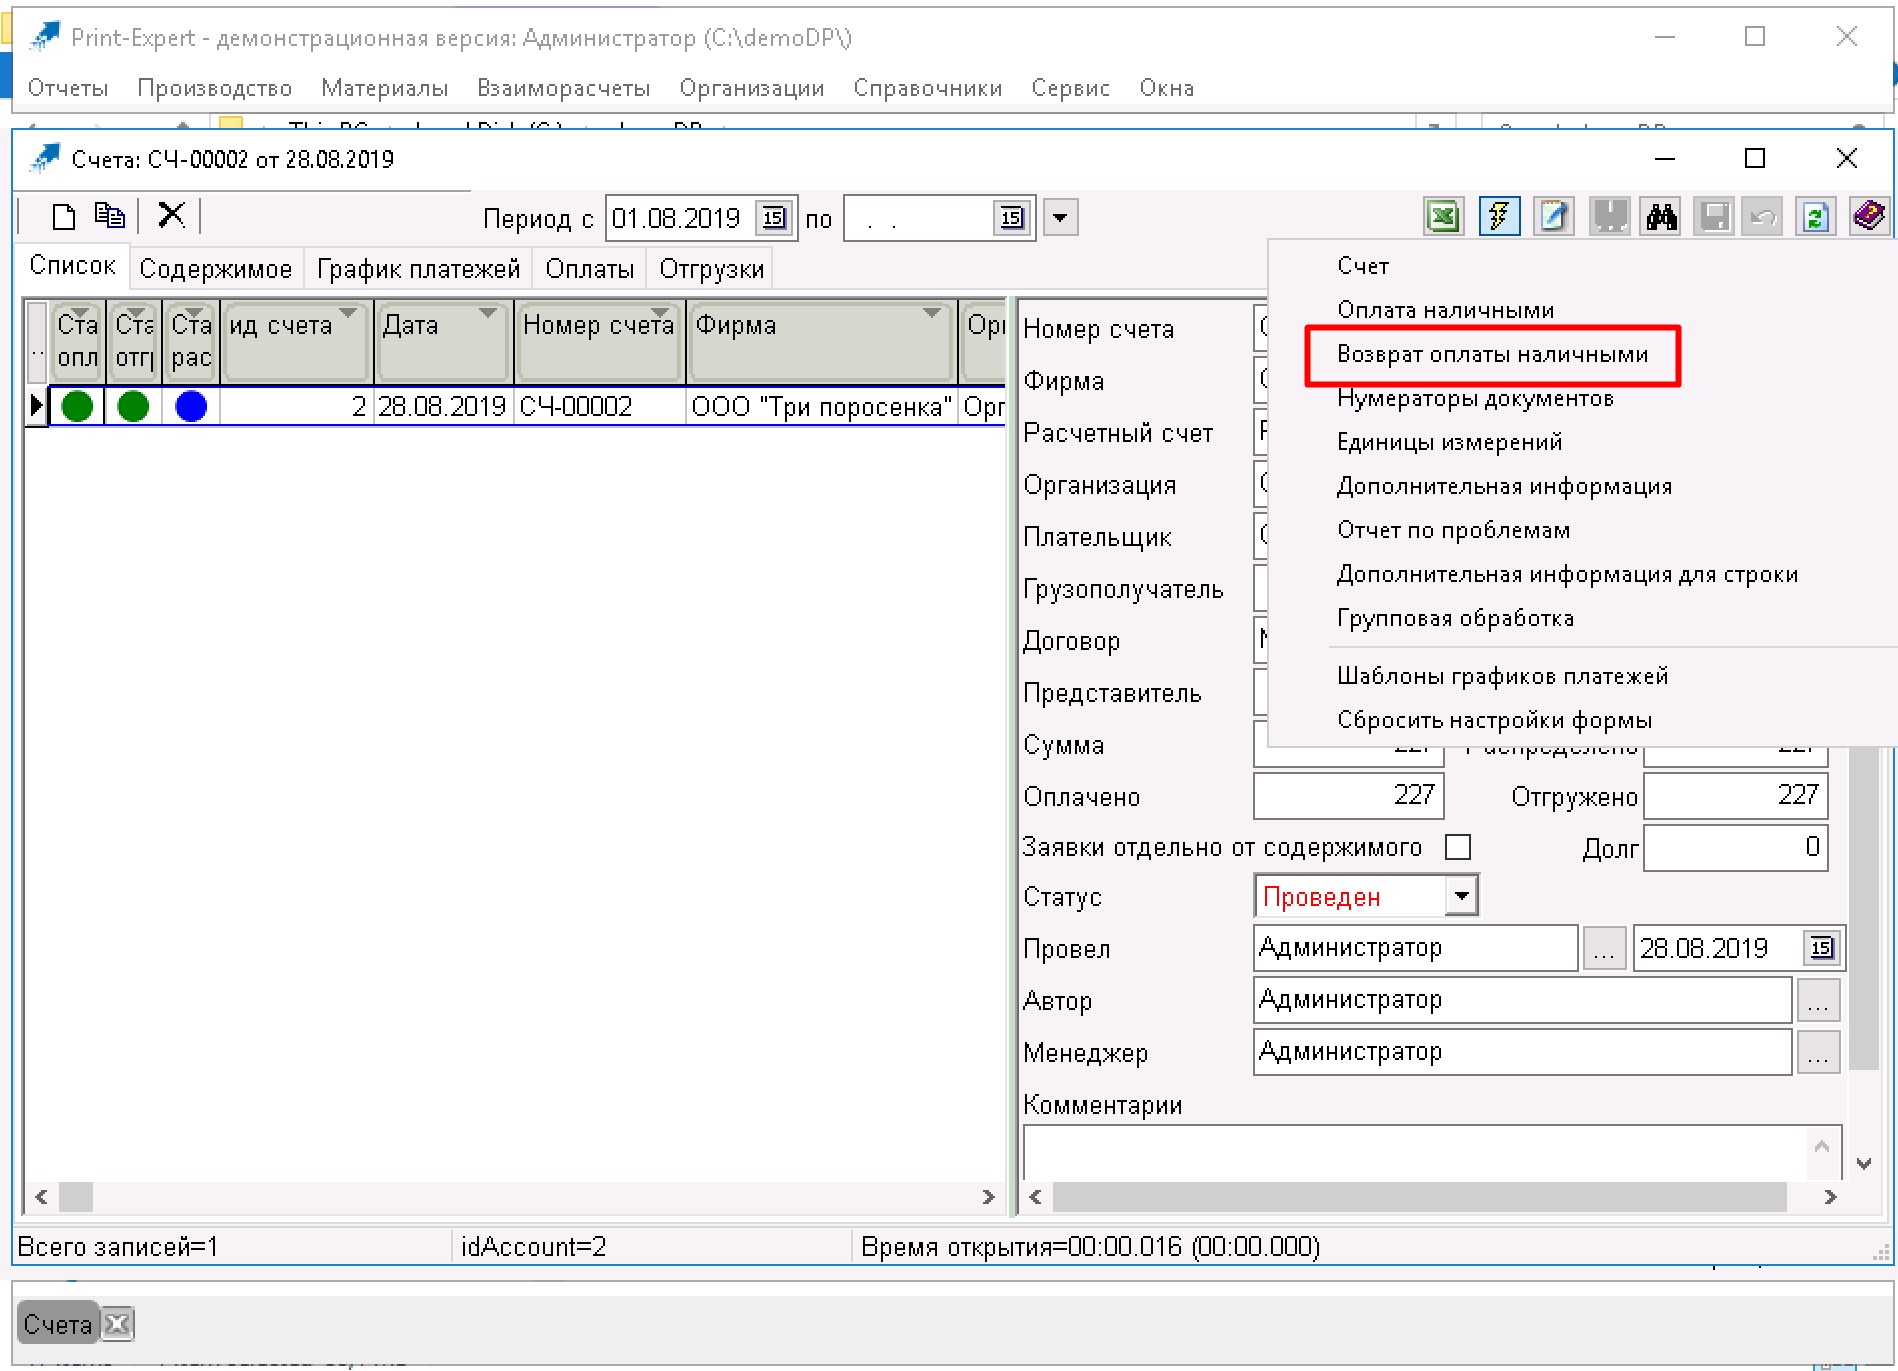Open calendar for period end date
This screenshot has width=1898, height=1371.
[x=1012, y=218]
